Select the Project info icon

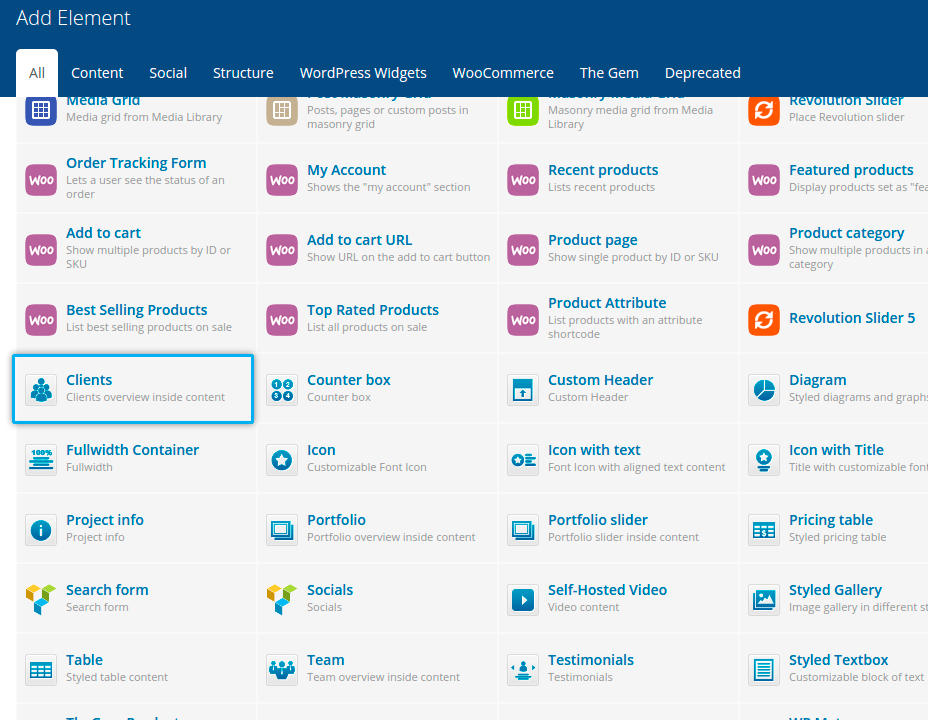coord(41,530)
